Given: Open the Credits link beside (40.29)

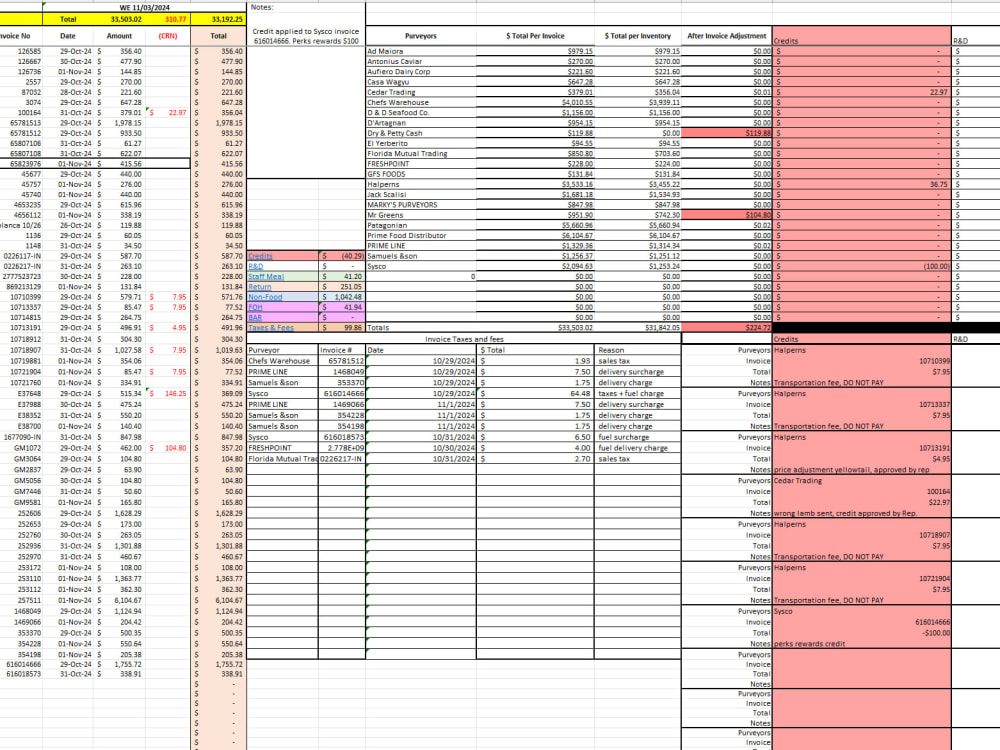Looking at the screenshot, I should [260, 256].
